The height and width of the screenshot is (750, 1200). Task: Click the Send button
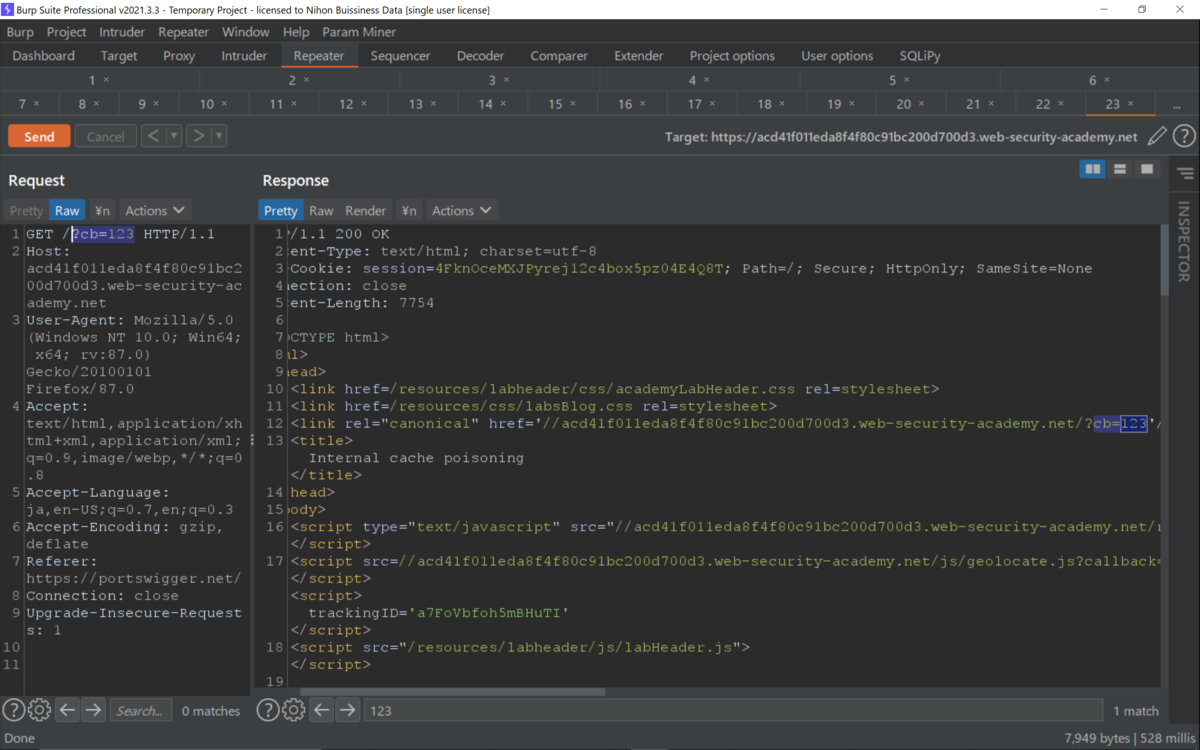coord(39,136)
